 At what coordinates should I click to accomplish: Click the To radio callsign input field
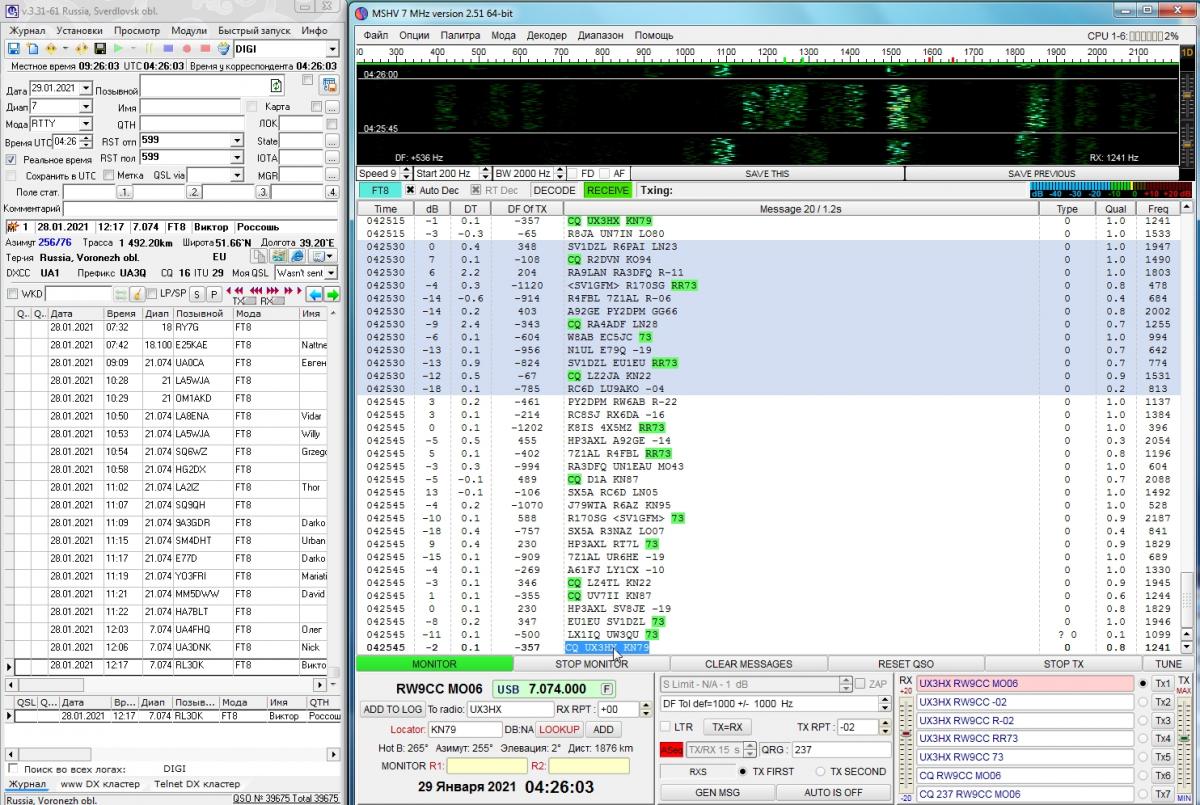point(509,709)
